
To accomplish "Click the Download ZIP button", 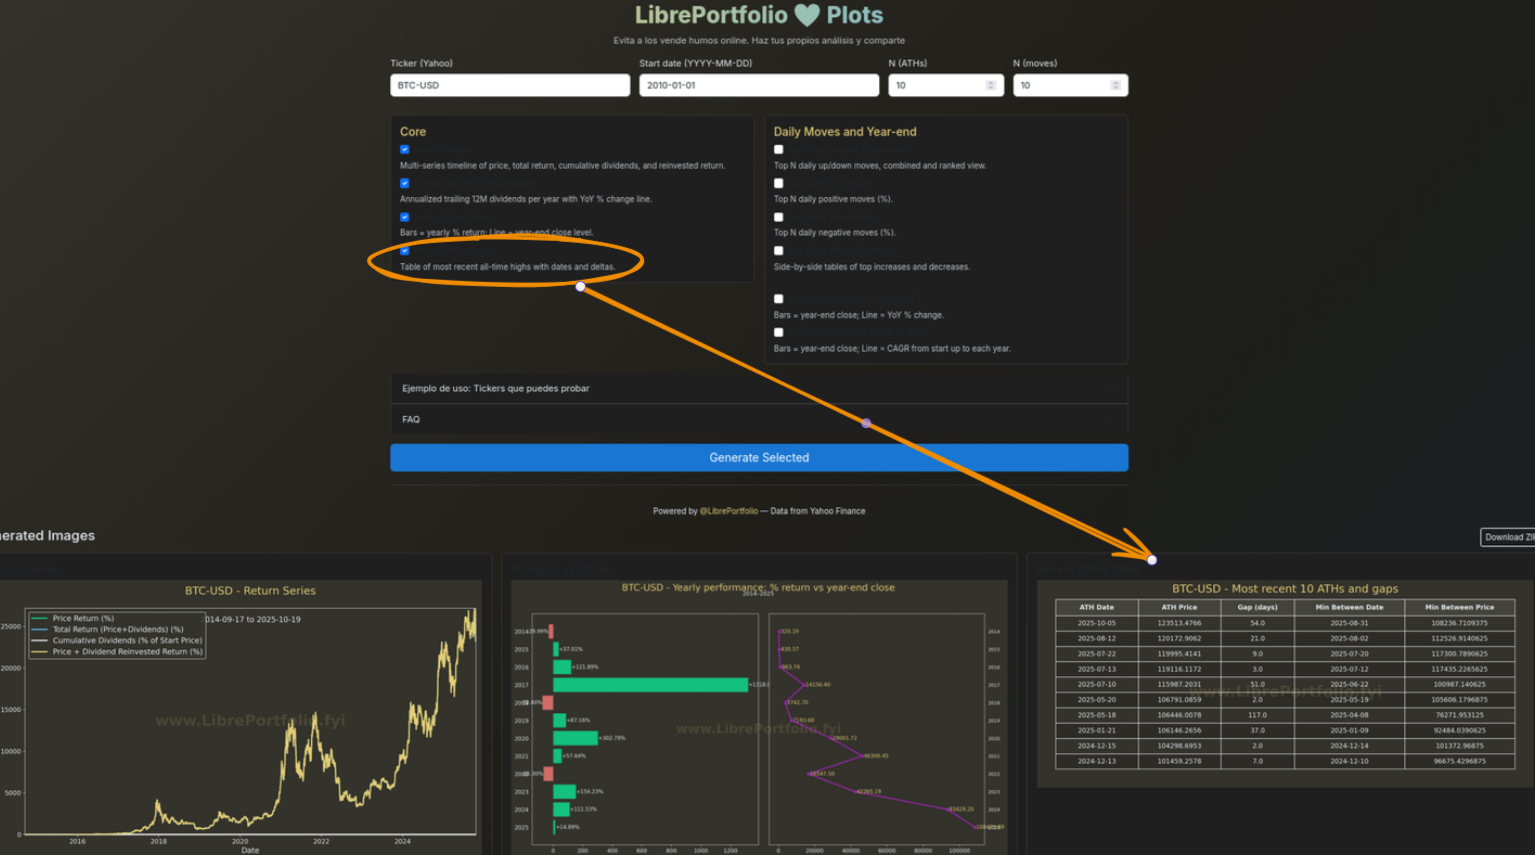I will tap(1508, 537).
